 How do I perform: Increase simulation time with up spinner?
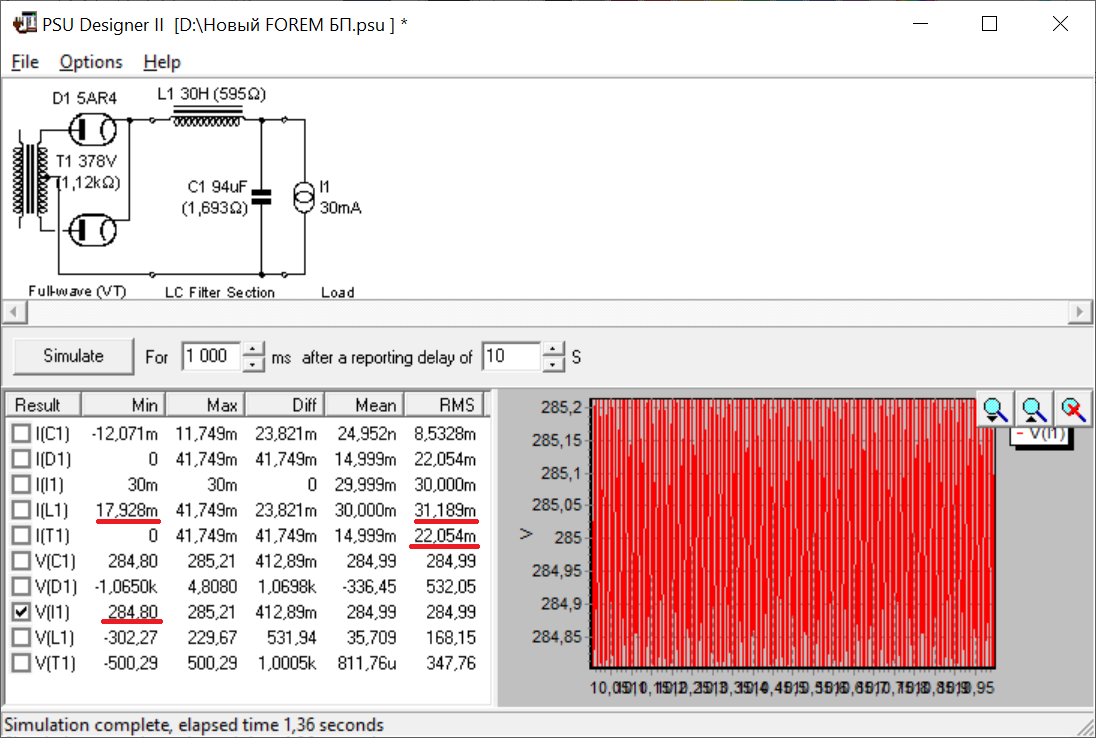point(255,350)
